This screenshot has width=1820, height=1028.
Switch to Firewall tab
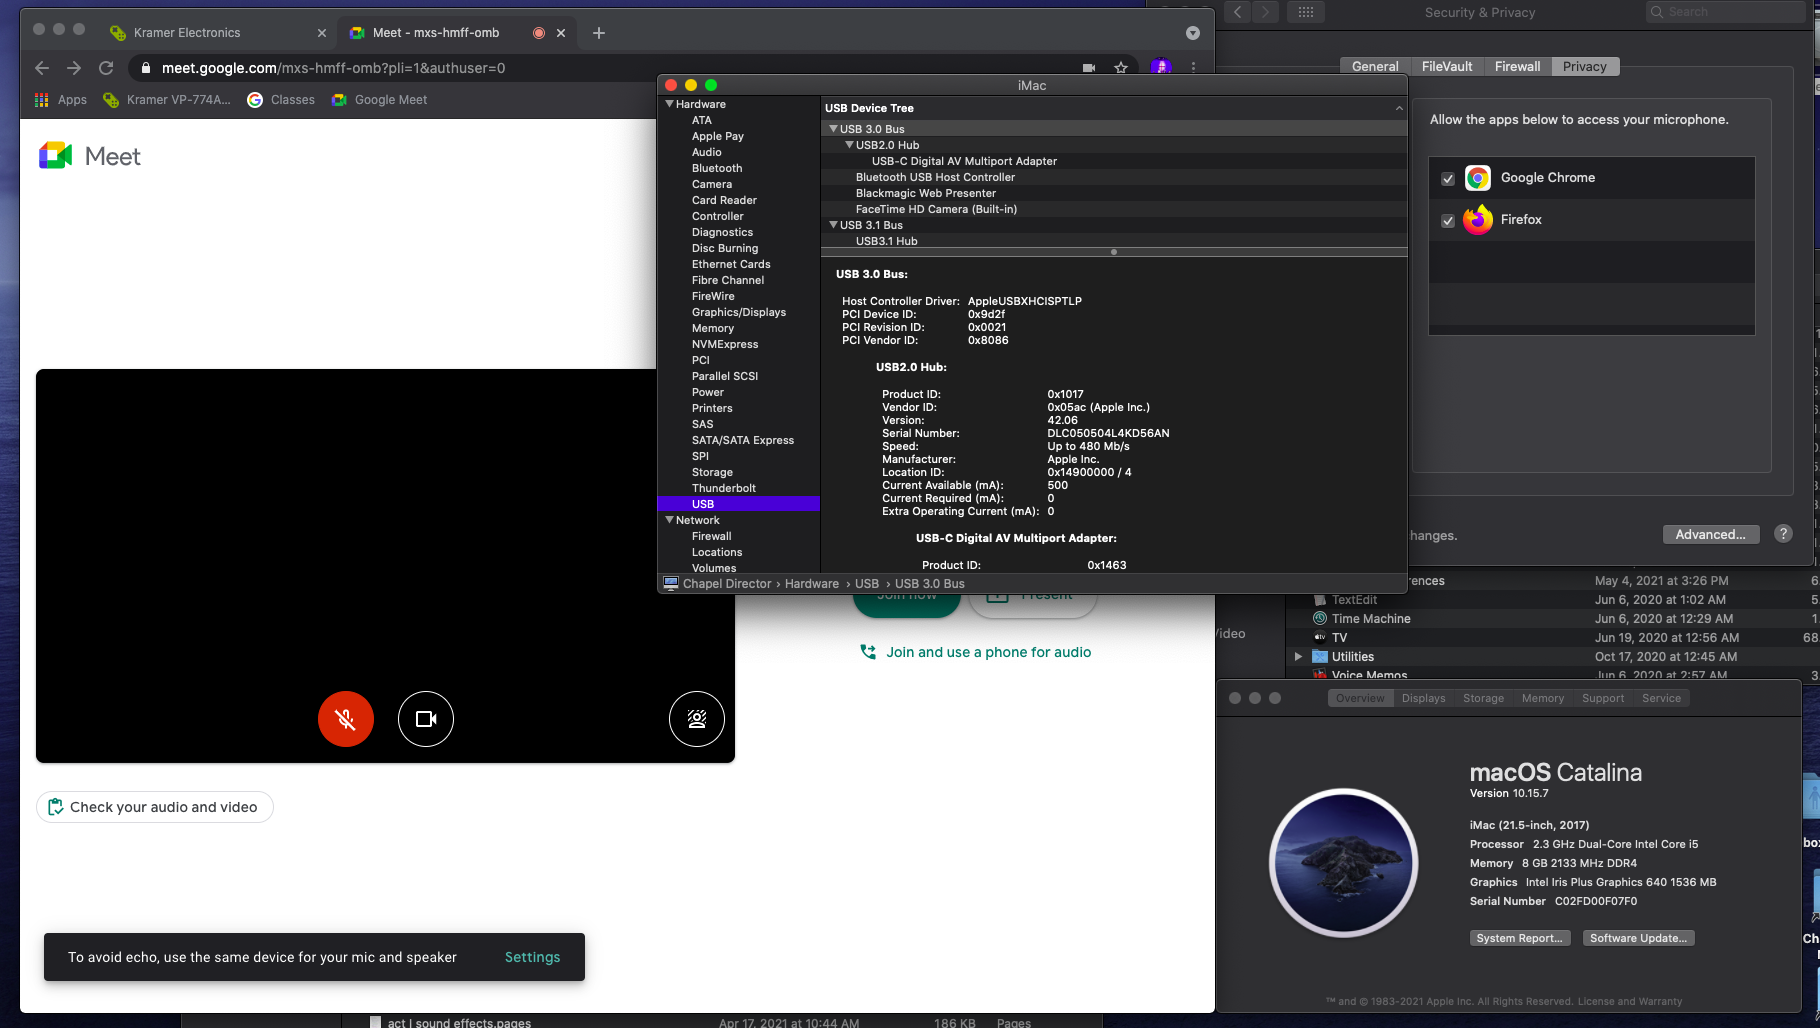[1517, 67]
